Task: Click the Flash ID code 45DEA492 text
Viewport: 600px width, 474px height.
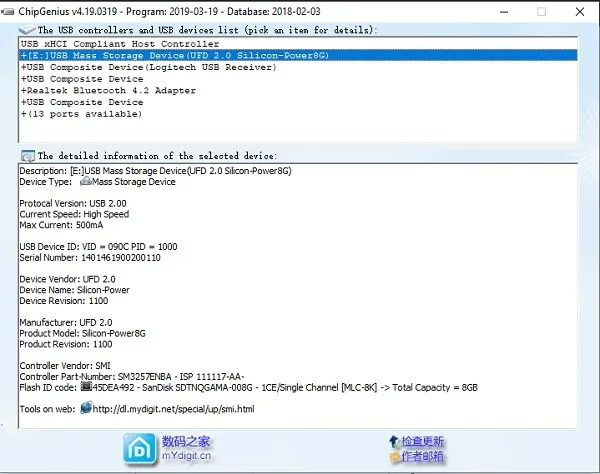Action: click(248, 388)
